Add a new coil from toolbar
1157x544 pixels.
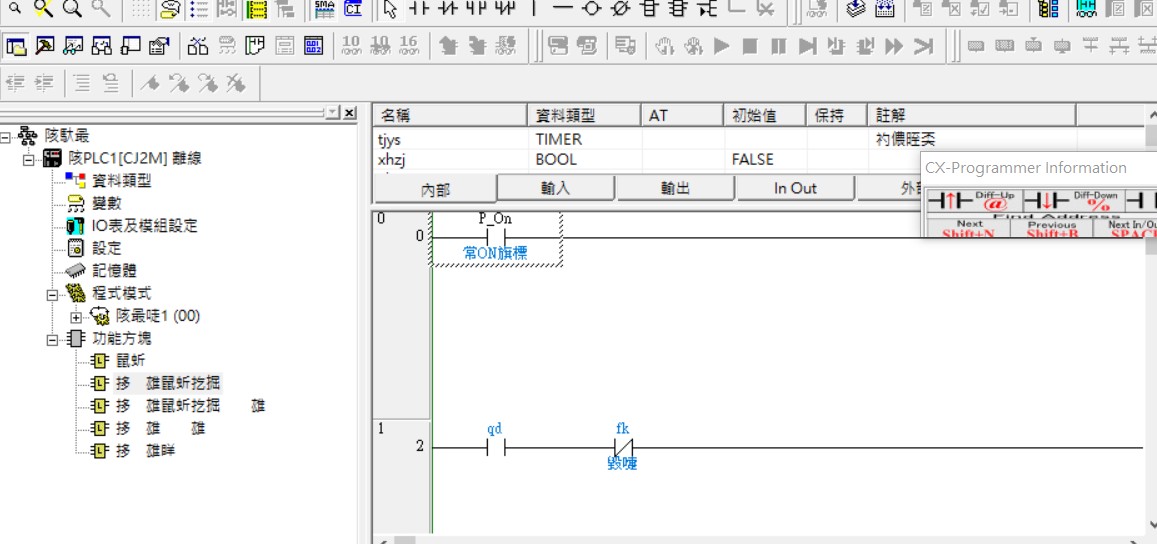[591, 10]
